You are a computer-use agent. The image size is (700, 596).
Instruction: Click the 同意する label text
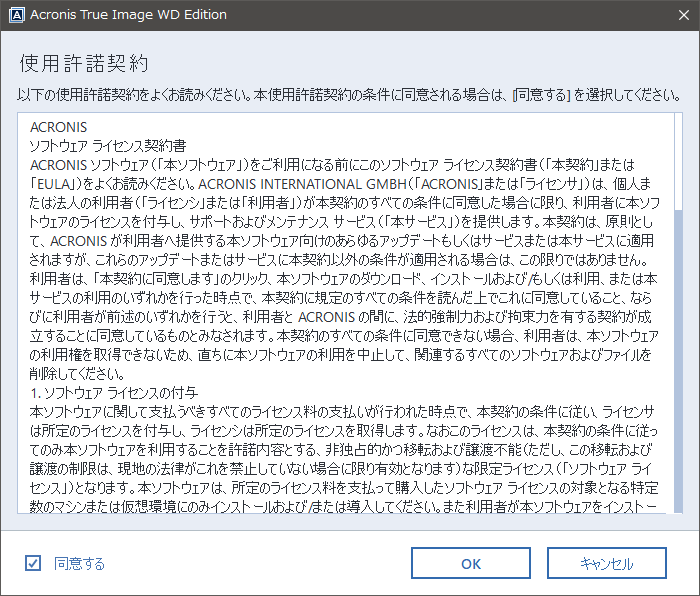(79, 563)
